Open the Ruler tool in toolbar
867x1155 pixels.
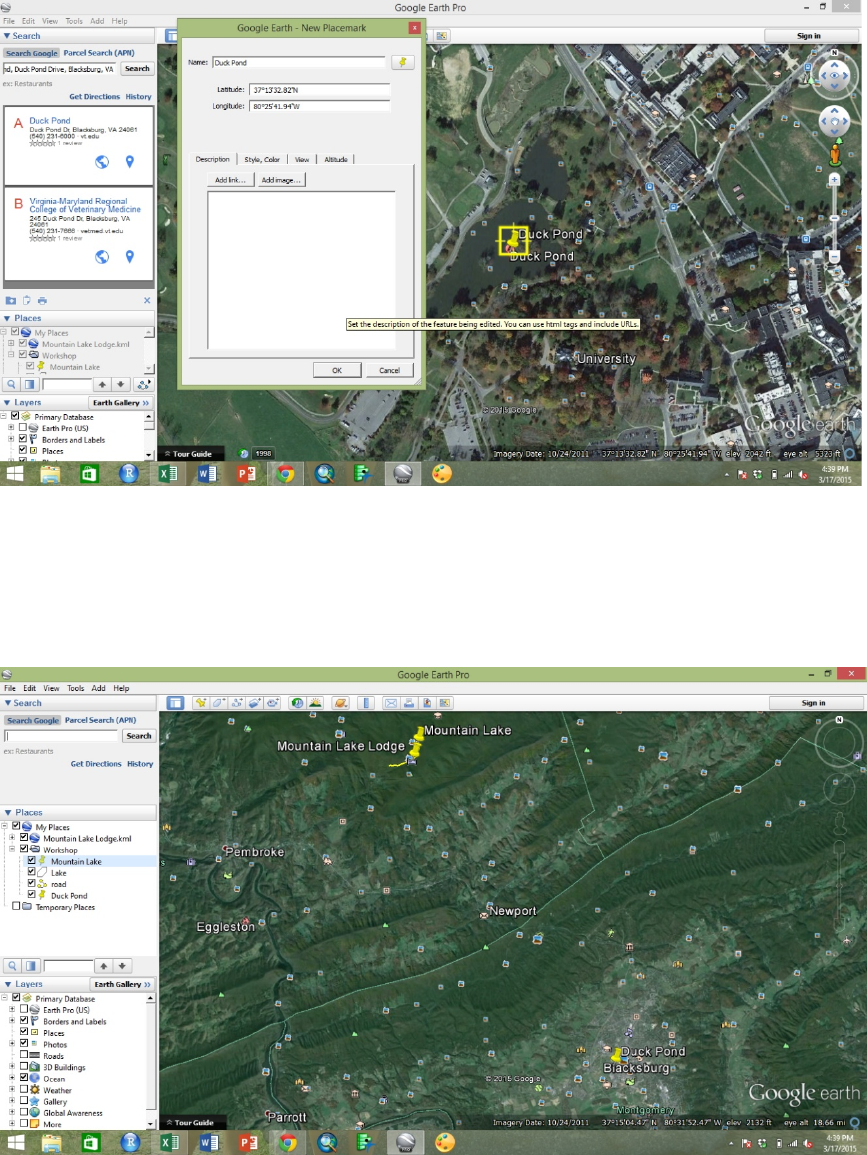pyautogui.click(x=365, y=703)
